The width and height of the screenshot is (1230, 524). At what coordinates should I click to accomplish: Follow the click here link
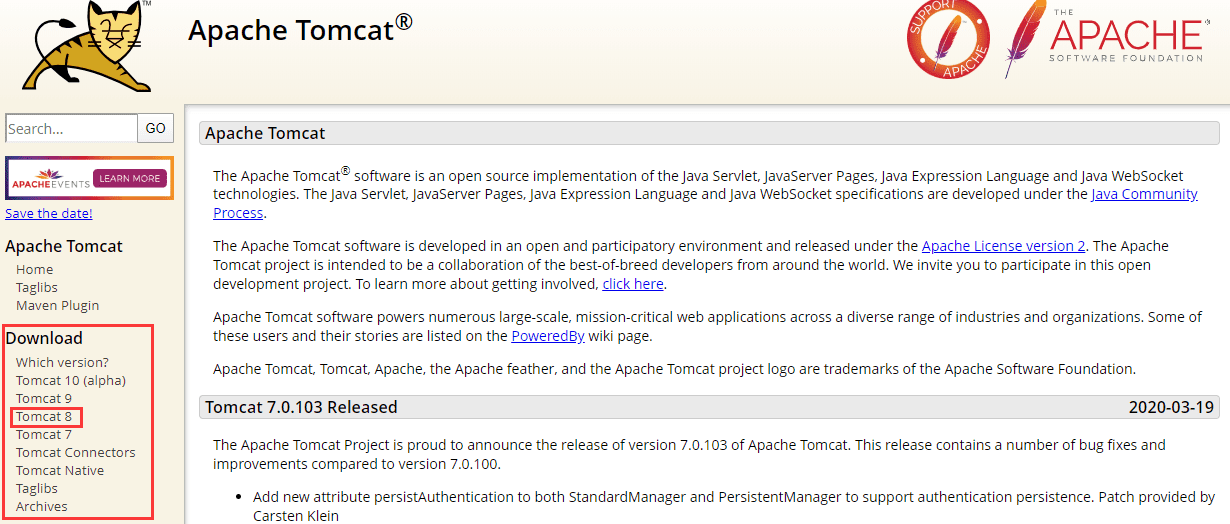coord(633,283)
